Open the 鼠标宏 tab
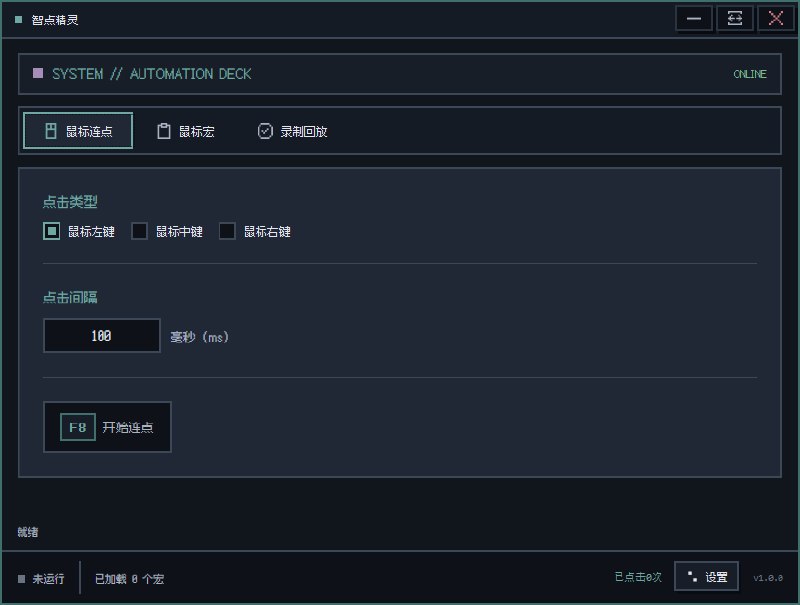800x605 pixels. 186,131
